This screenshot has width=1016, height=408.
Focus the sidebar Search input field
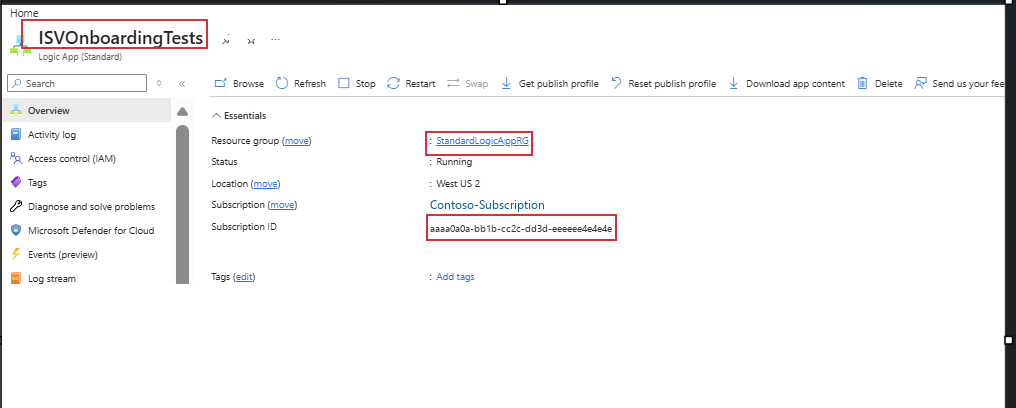click(77, 84)
